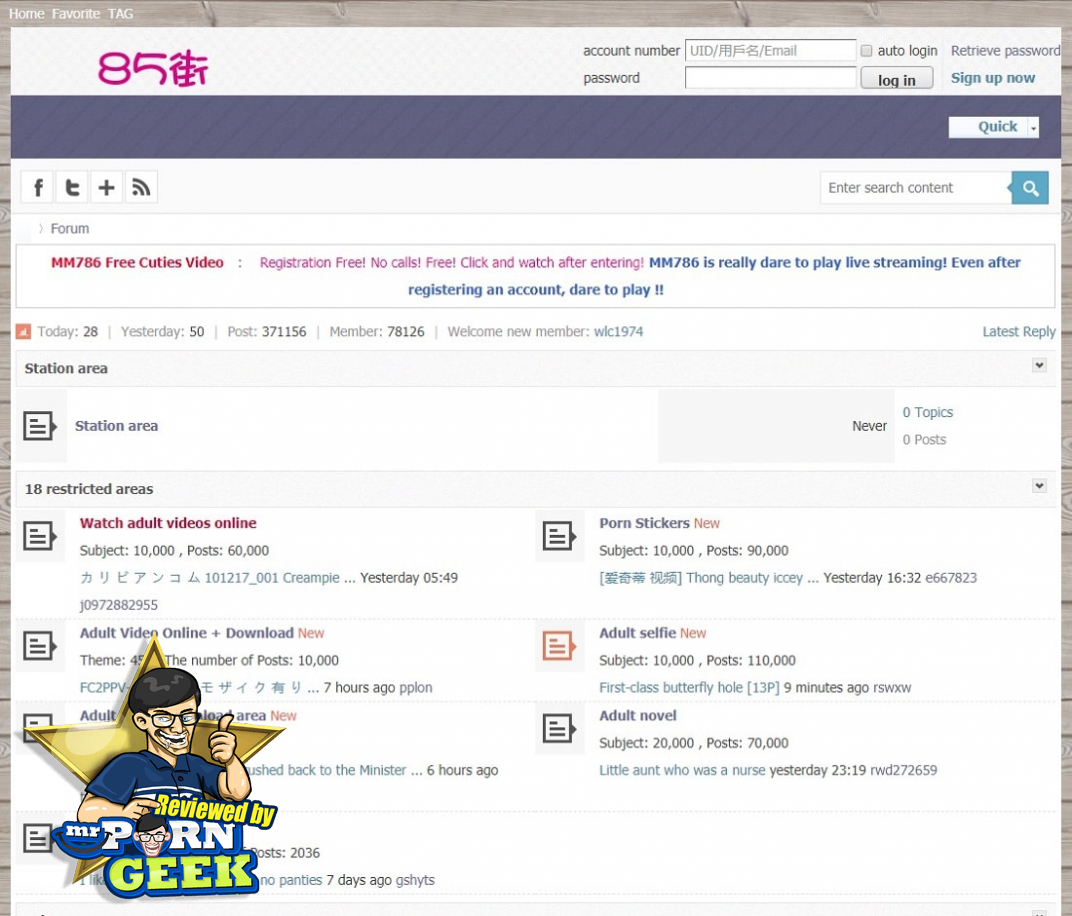The image size is (1072, 916).
Task: Click the Twitter share icon
Action: coord(72,187)
